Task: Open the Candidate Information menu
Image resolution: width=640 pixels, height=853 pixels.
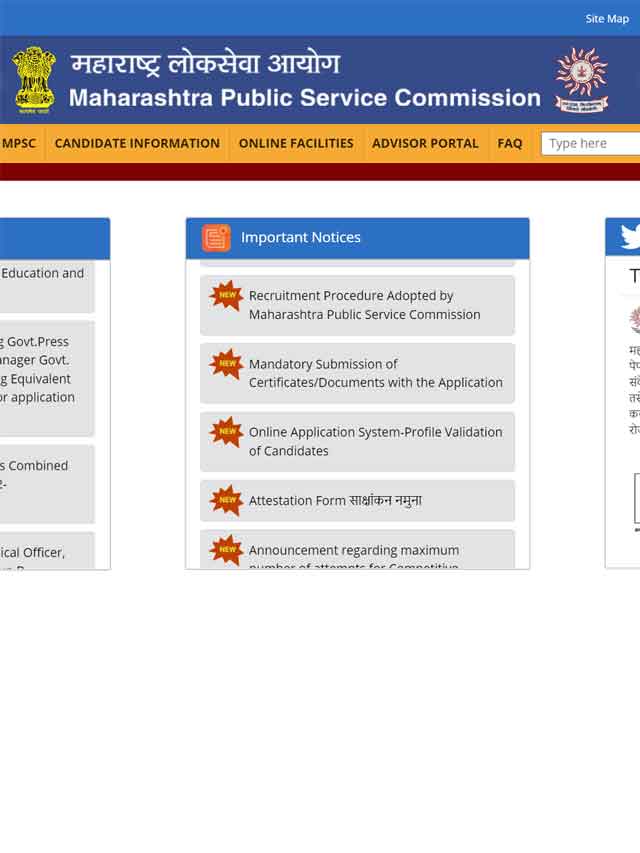Action: pos(137,144)
